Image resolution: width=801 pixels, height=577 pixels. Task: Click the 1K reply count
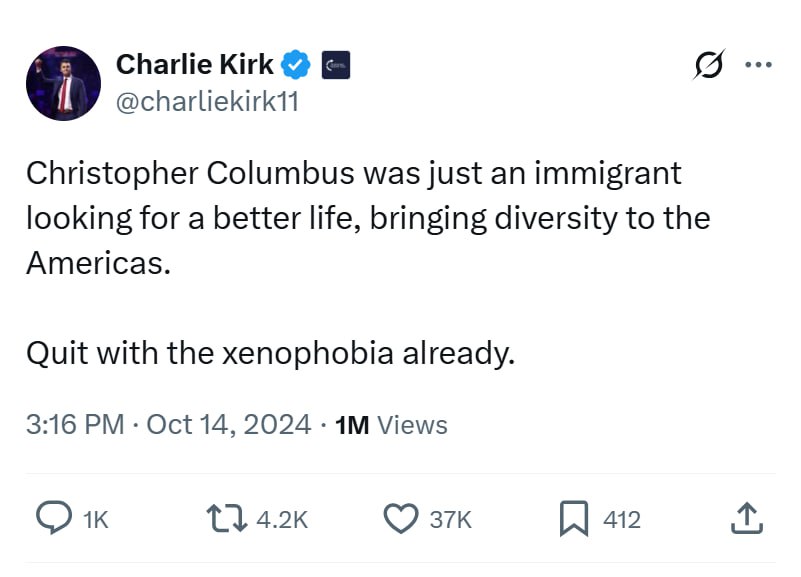(95, 519)
